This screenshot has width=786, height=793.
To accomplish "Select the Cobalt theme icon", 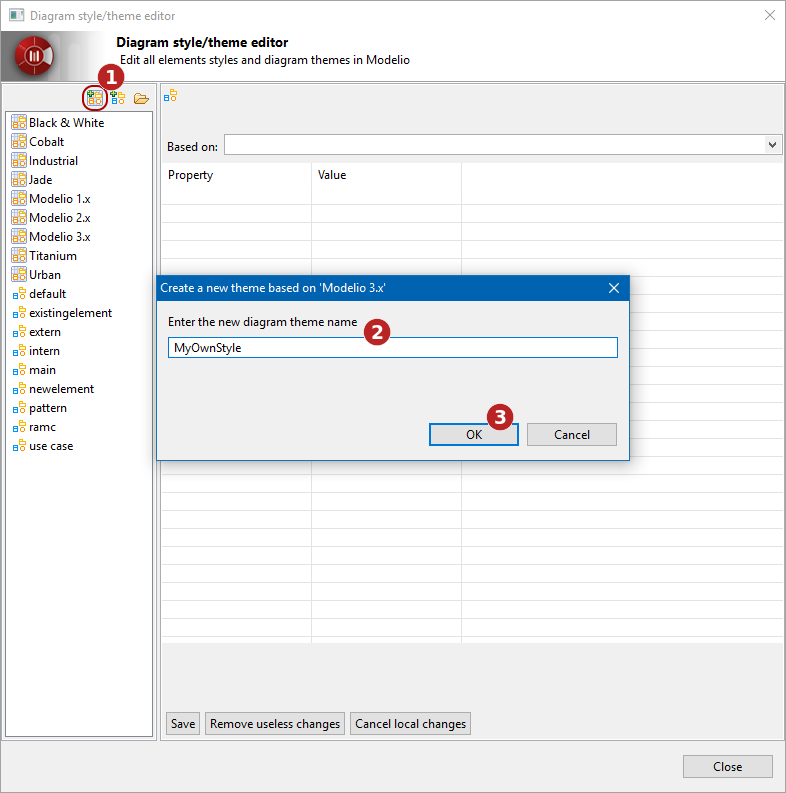I will 18,142.
